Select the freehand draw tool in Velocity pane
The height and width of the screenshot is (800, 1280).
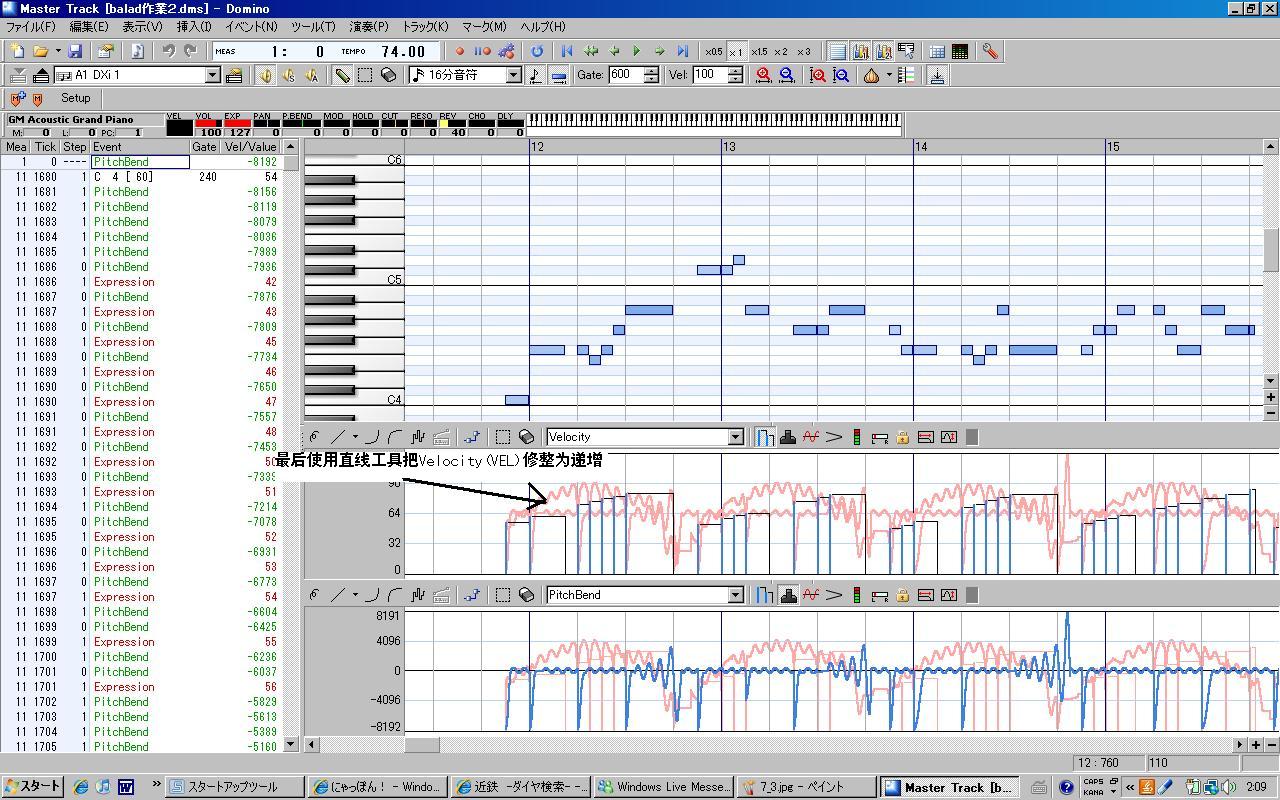[315, 437]
